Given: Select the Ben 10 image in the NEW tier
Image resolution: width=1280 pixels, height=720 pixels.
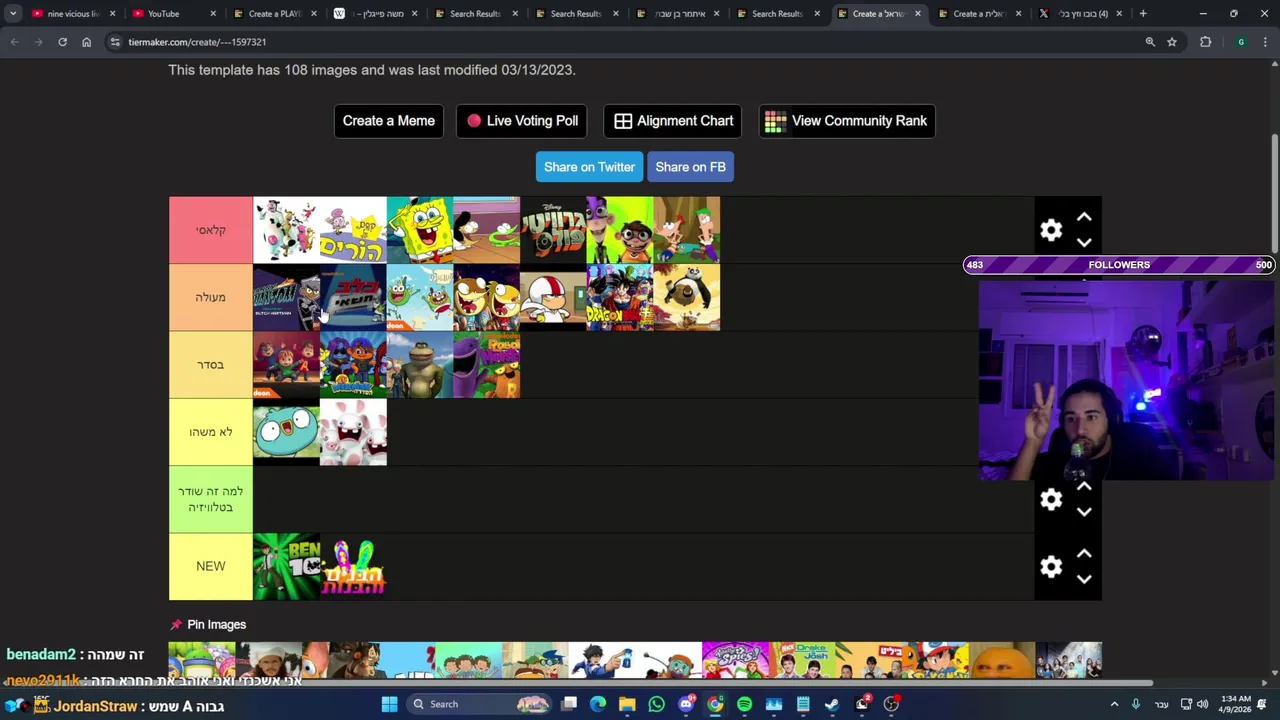Looking at the screenshot, I should 286,566.
